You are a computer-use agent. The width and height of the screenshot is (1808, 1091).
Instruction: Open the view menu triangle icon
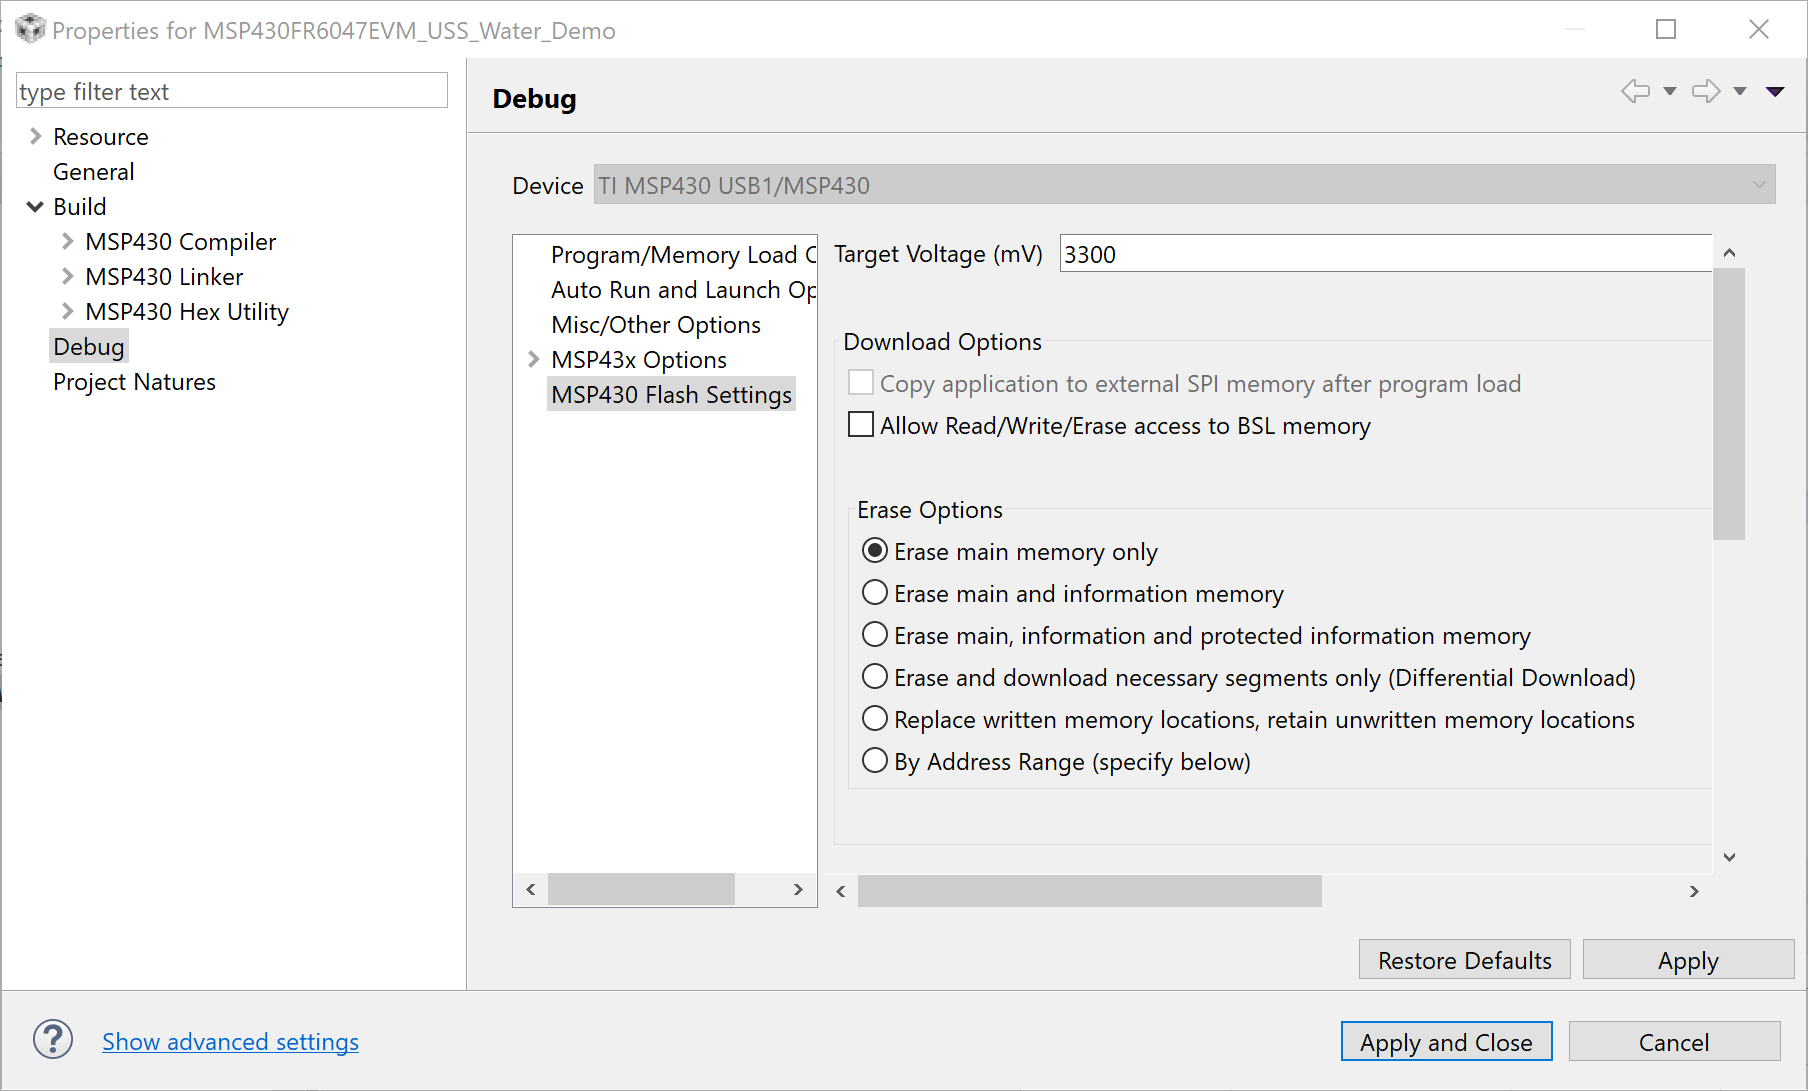point(1775,91)
